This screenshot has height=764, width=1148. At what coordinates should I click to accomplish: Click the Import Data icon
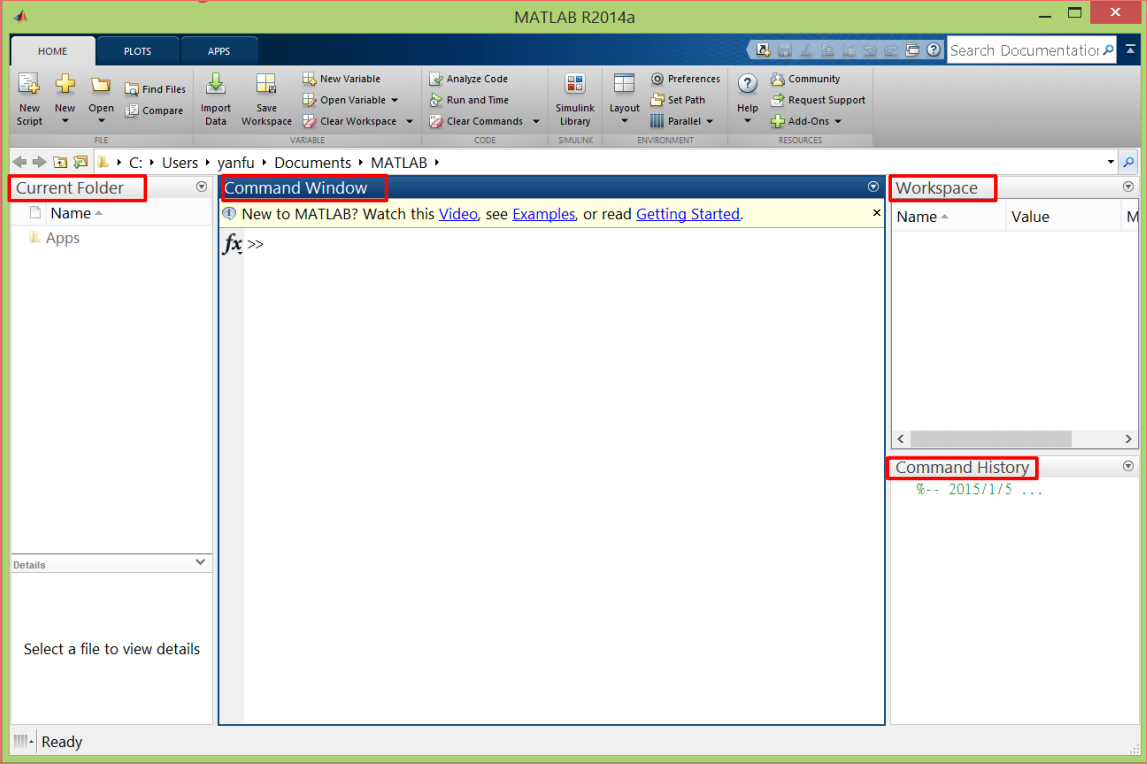(215, 84)
